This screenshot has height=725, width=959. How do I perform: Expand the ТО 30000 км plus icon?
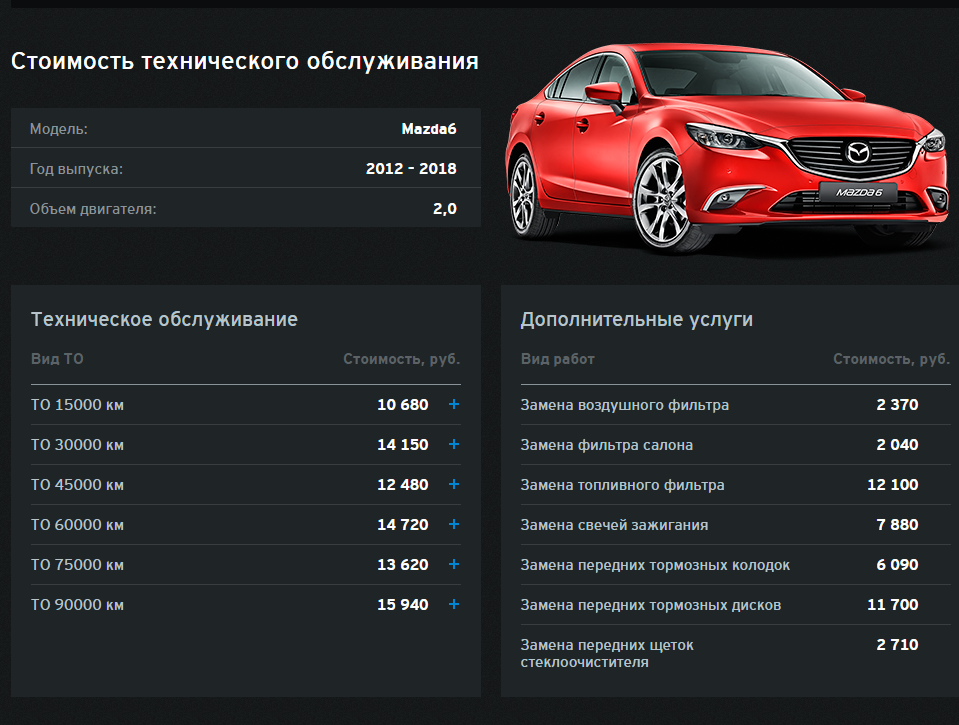click(x=454, y=444)
